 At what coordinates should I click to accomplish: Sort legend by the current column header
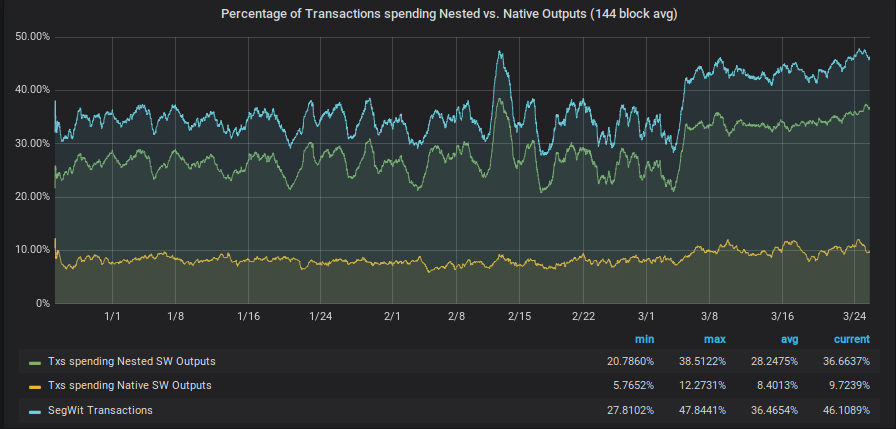pyautogui.click(x=852, y=339)
